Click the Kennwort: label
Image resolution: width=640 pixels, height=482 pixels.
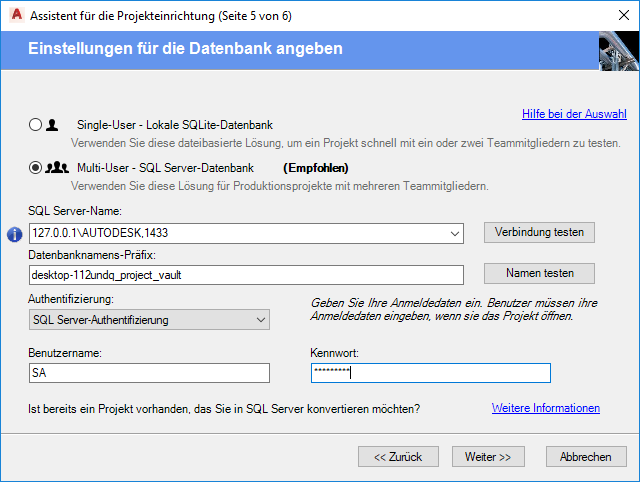(334, 353)
